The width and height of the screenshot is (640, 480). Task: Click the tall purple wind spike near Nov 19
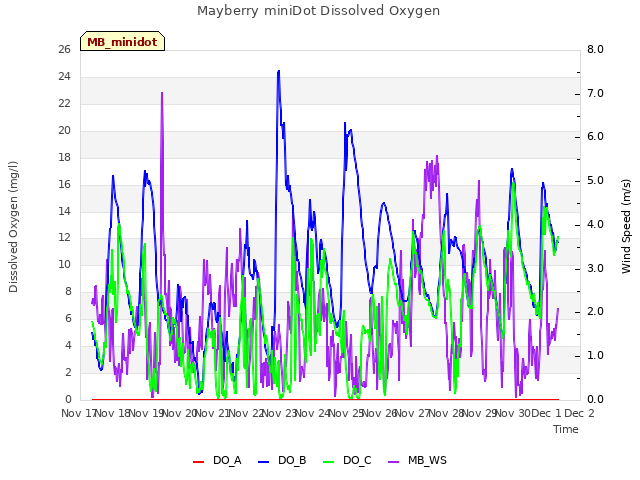(162, 93)
